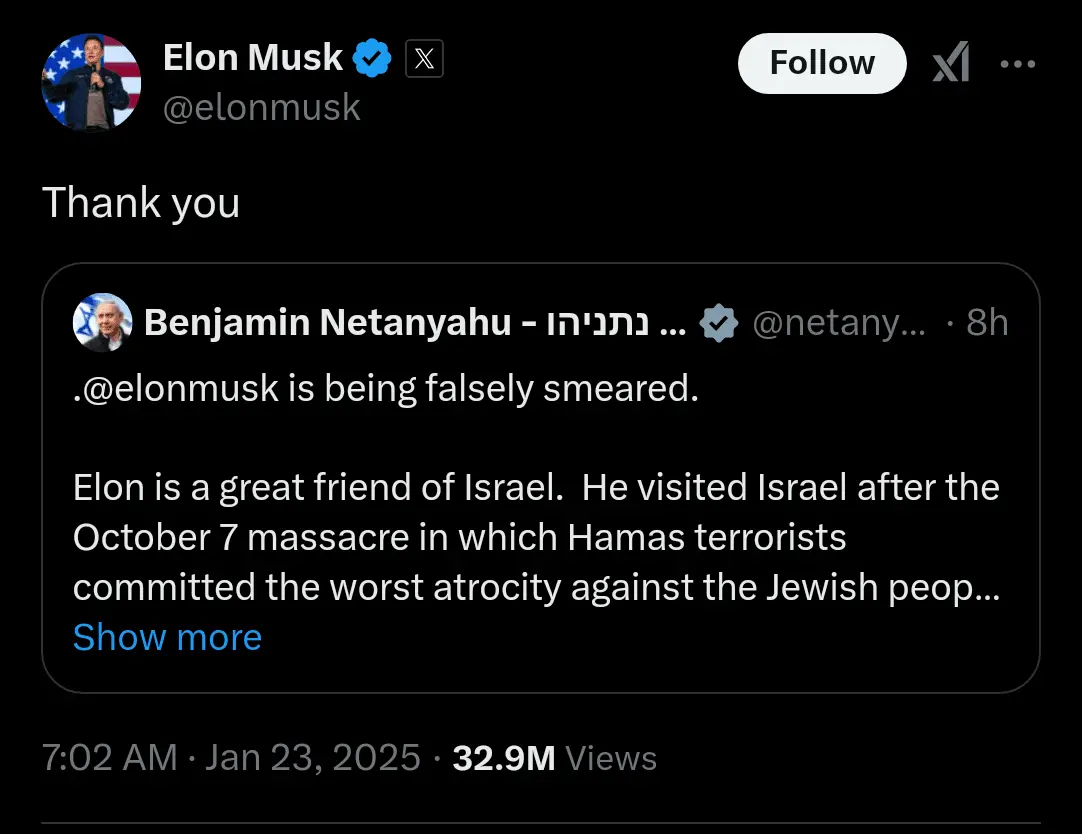The width and height of the screenshot is (1082, 834).
Task: Click the blue verified checkmark badge
Action: click(372, 59)
